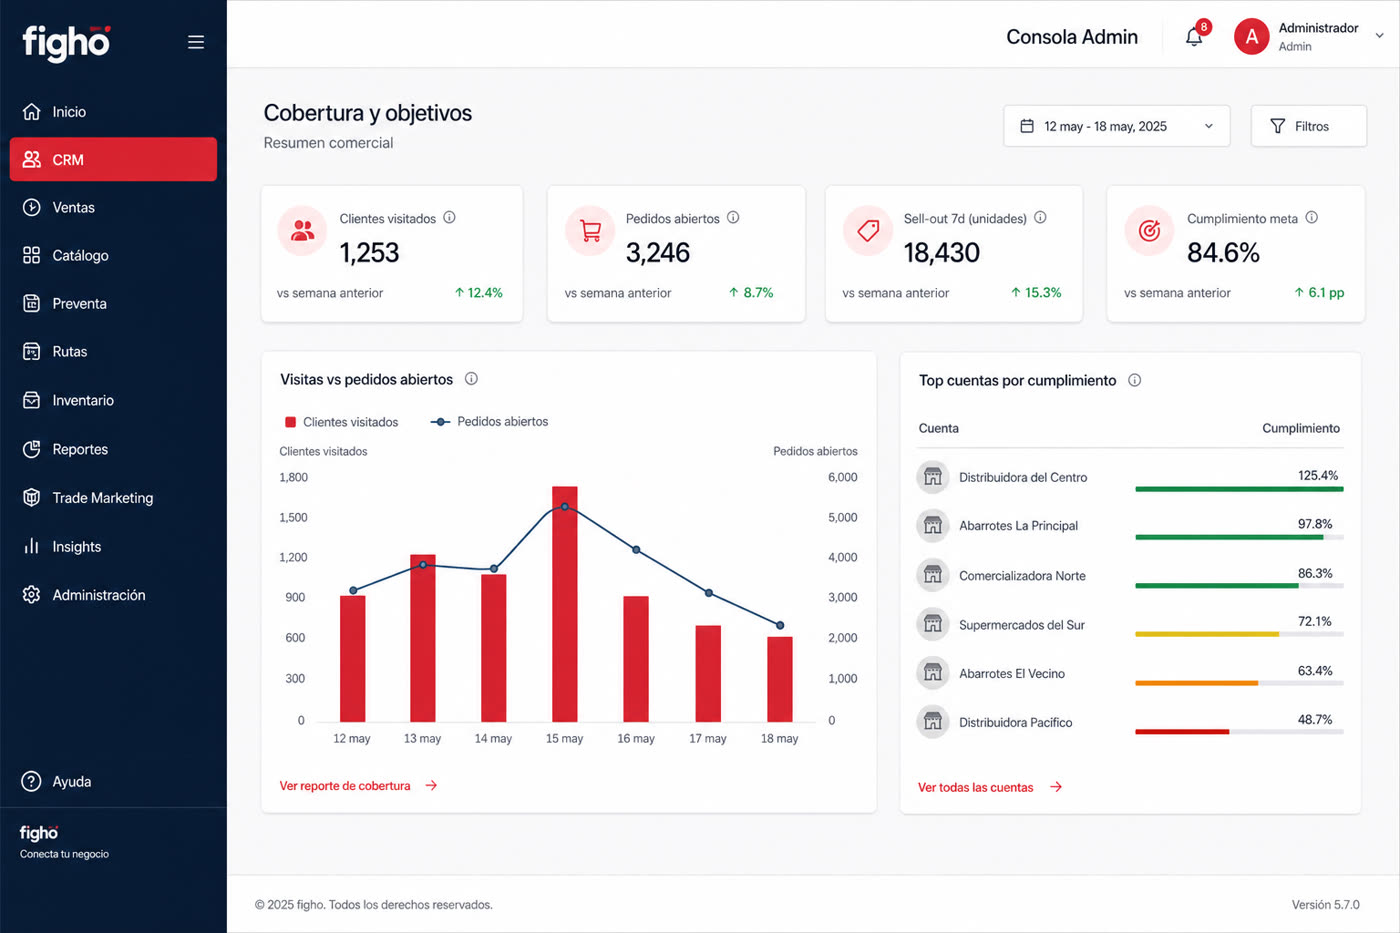Screen dimensions: 1400x933
Task: Open Ver reporte de cobertura link
Action: click(358, 786)
